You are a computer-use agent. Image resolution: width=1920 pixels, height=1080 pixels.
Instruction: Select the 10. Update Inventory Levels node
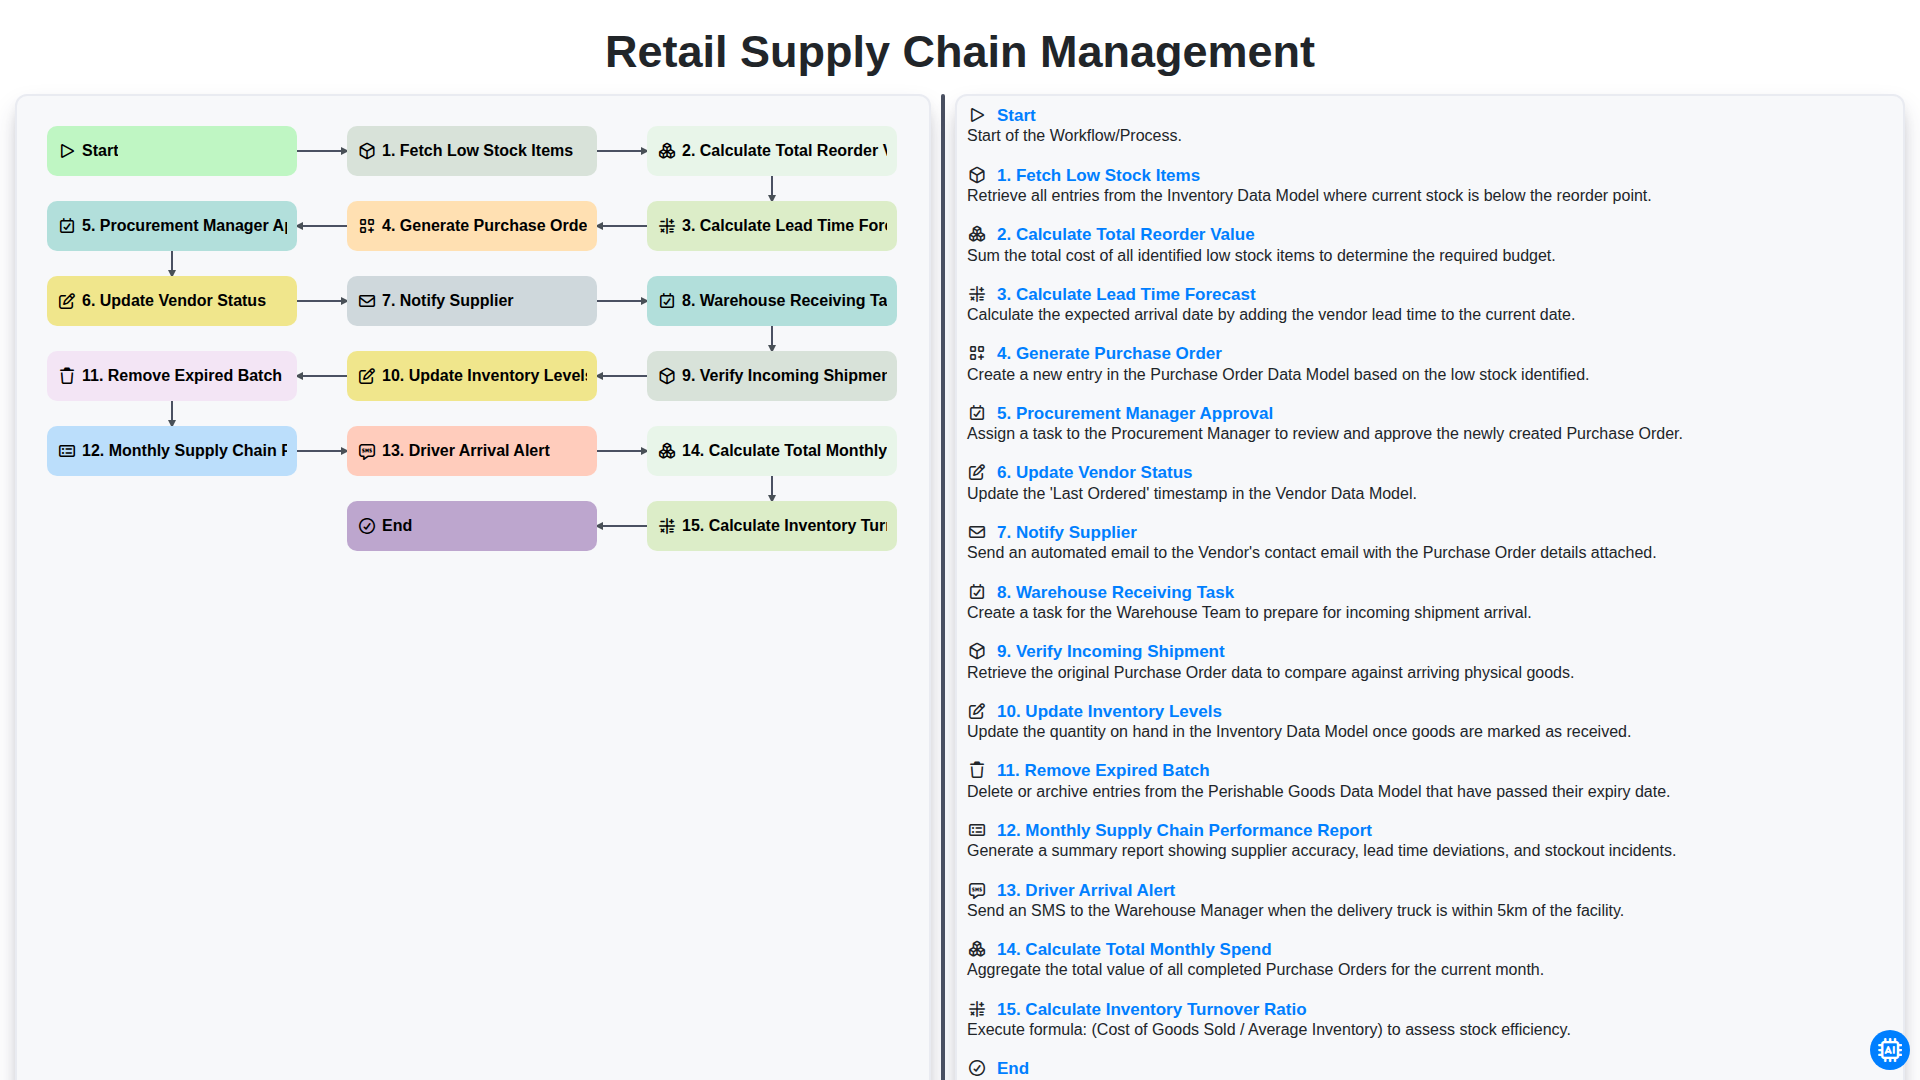click(x=472, y=376)
